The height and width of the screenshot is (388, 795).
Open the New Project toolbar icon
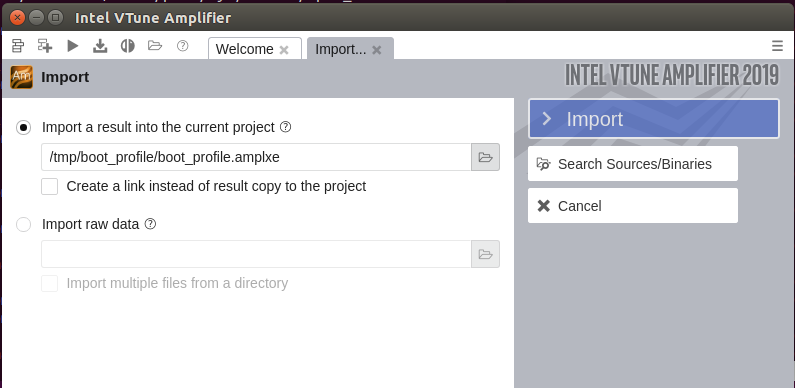(18, 46)
